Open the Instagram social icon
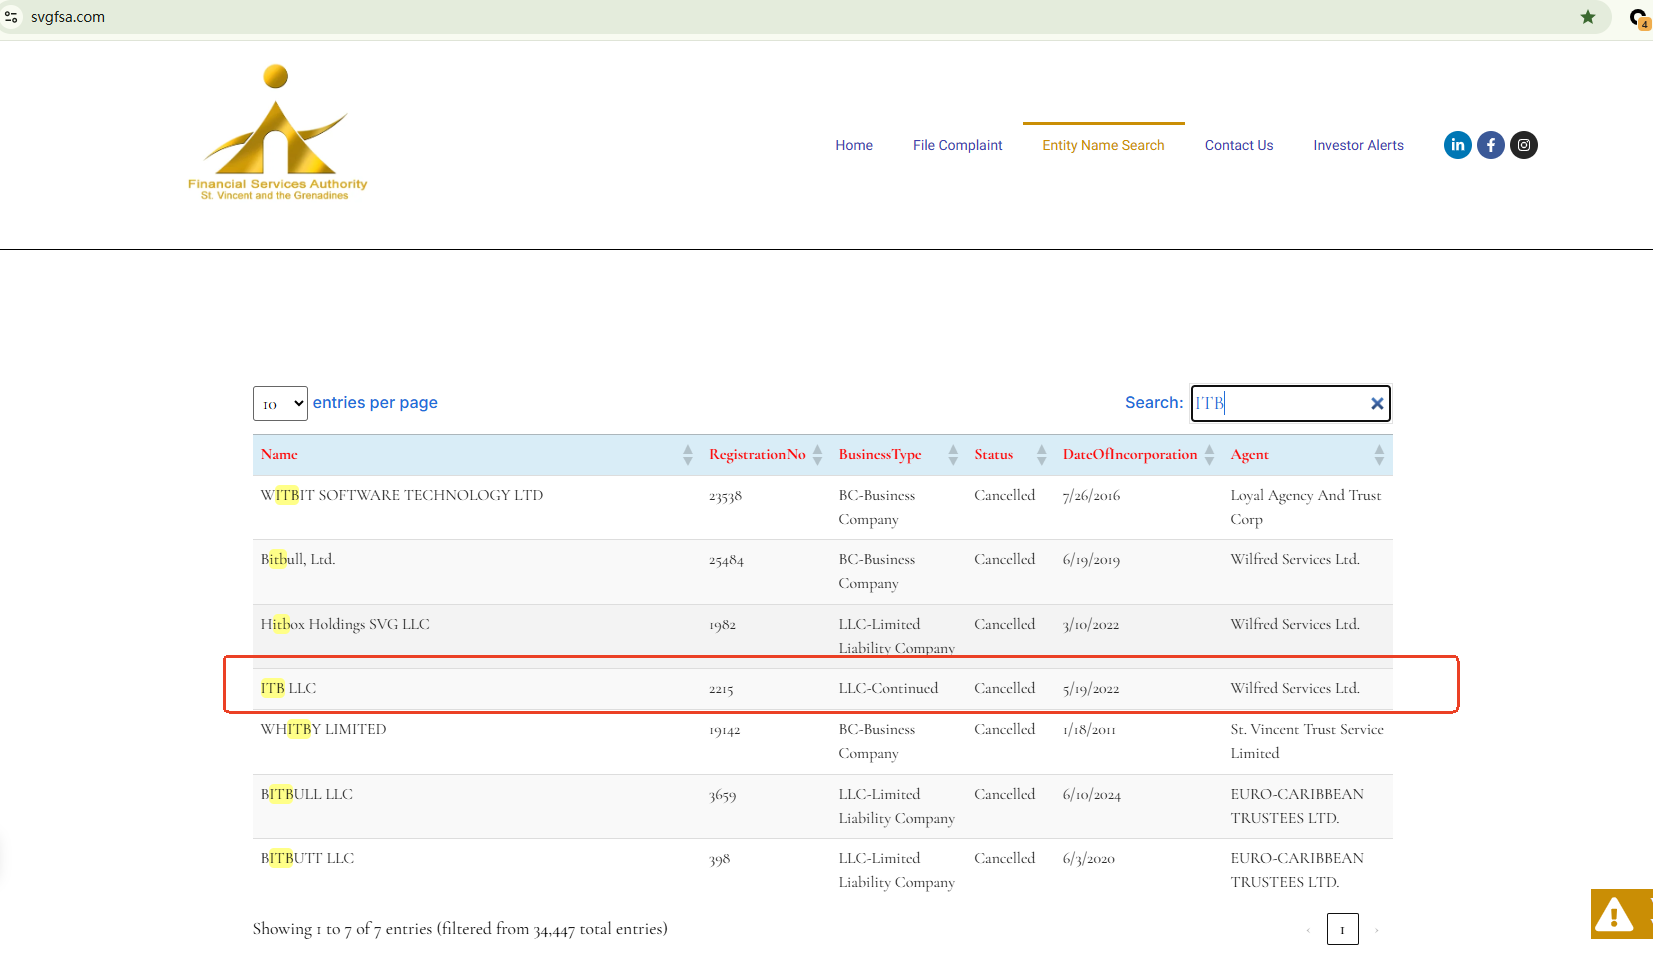The height and width of the screenshot is (959, 1653). coord(1523,145)
